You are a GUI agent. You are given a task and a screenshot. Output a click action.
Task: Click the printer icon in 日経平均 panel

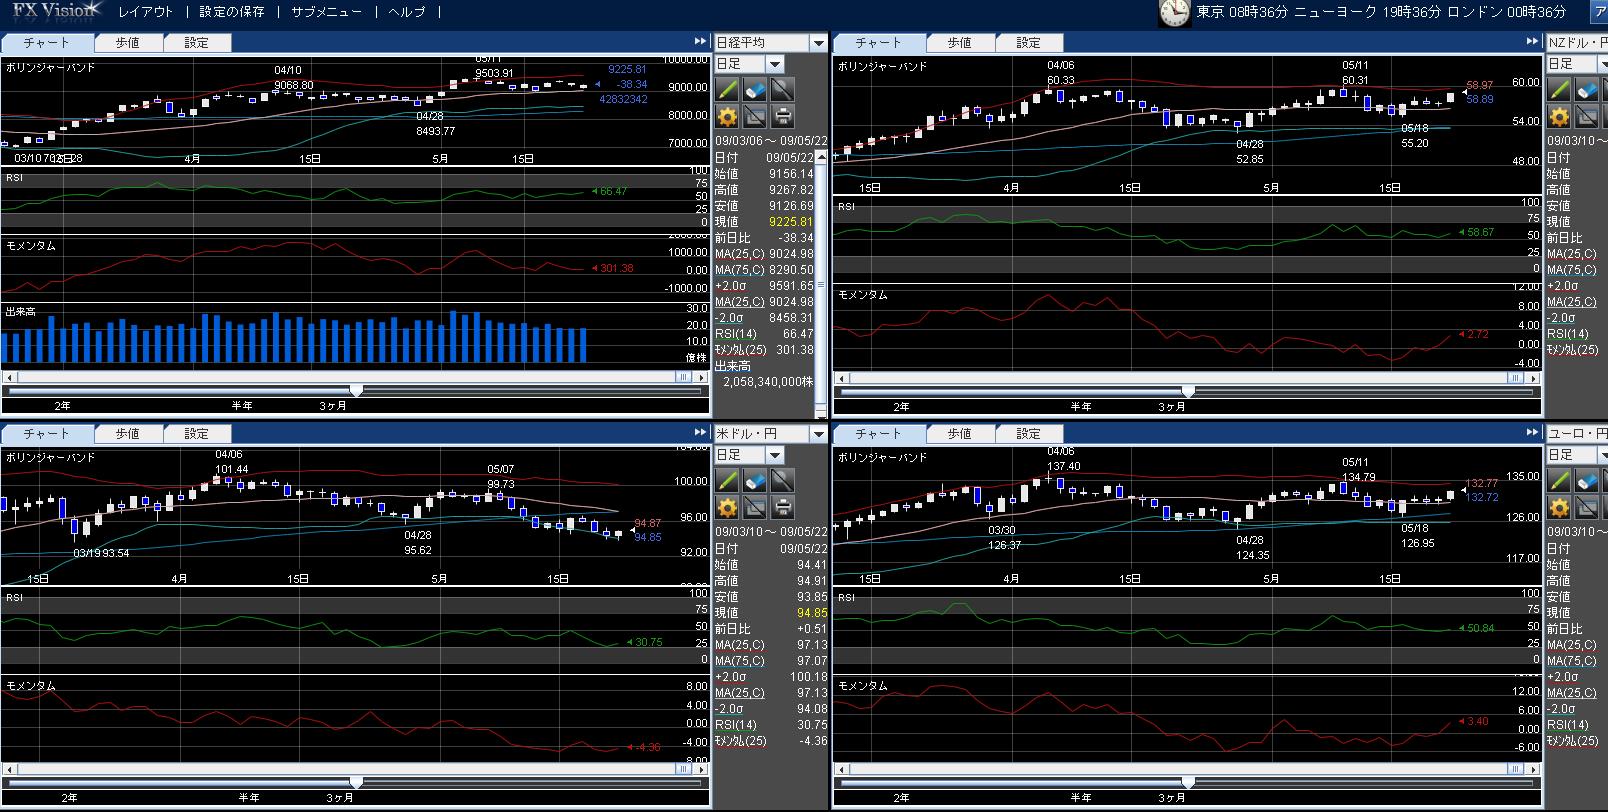[x=783, y=116]
